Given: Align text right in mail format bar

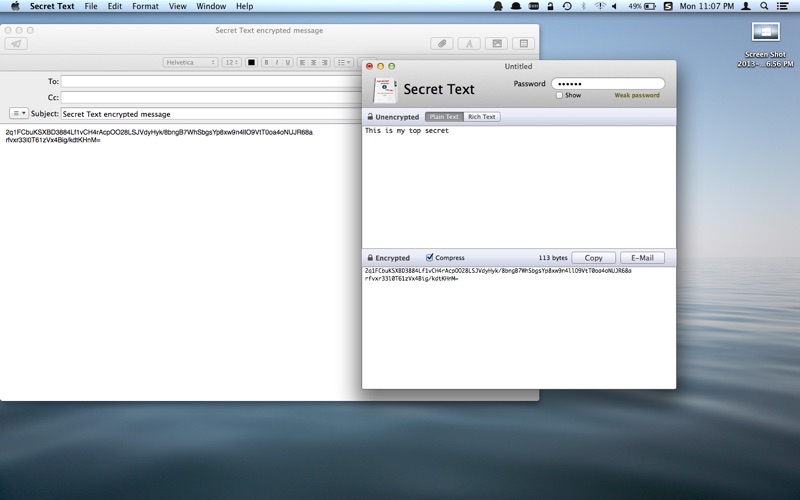Looking at the screenshot, I should 324,62.
